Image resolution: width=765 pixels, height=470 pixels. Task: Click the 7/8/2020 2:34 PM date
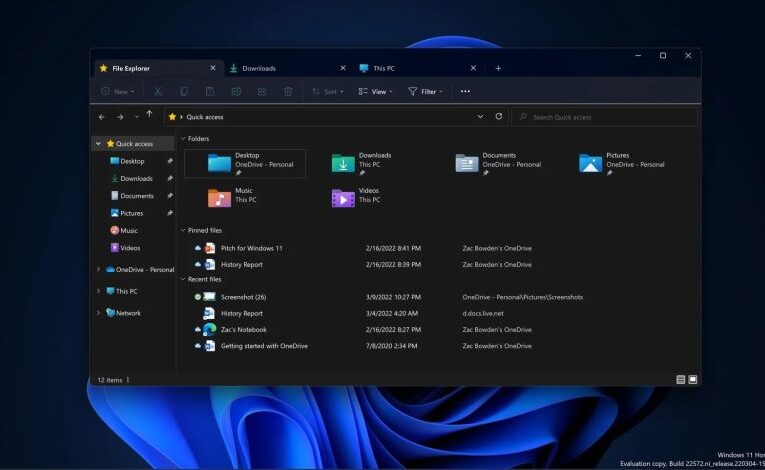(x=391, y=346)
